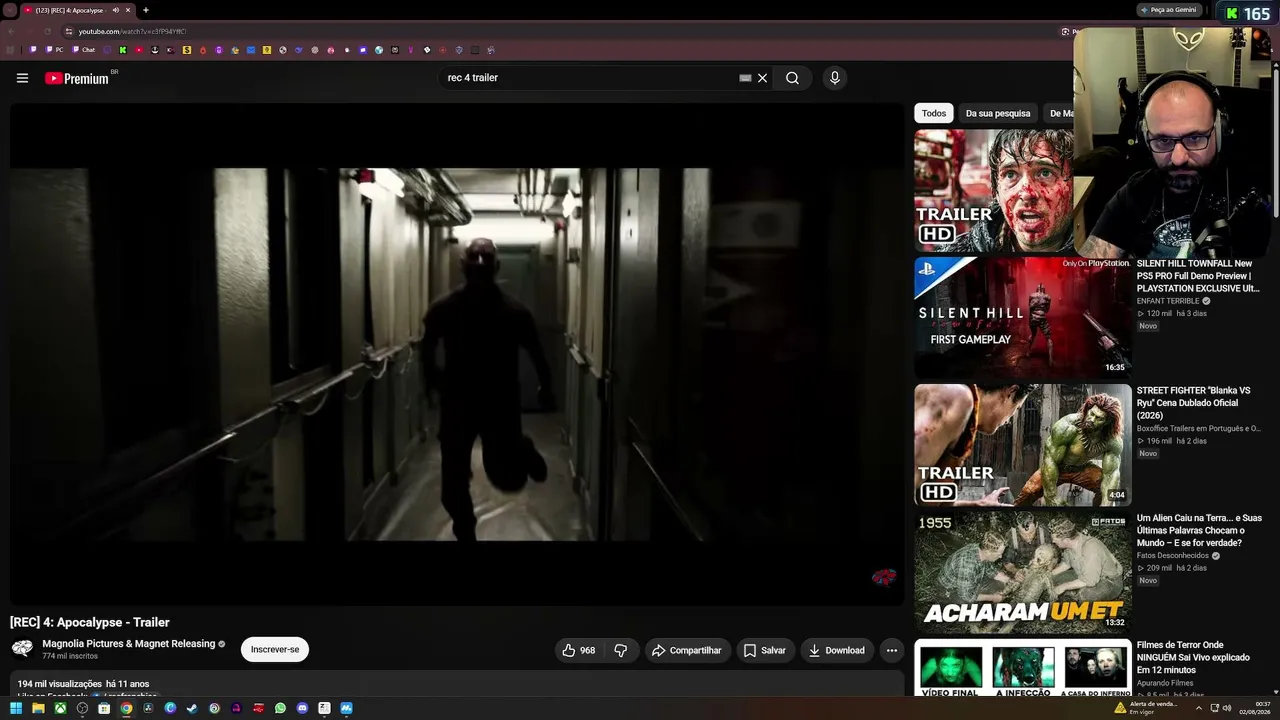
Task: Open SILENT HILL TOWNFALL video title
Action: 1198,276
